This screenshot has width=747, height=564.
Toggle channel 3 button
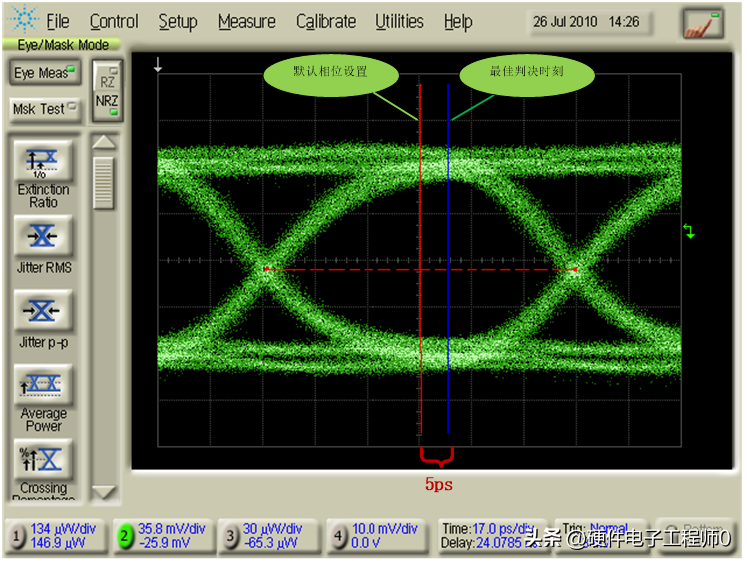pyautogui.click(x=230, y=536)
